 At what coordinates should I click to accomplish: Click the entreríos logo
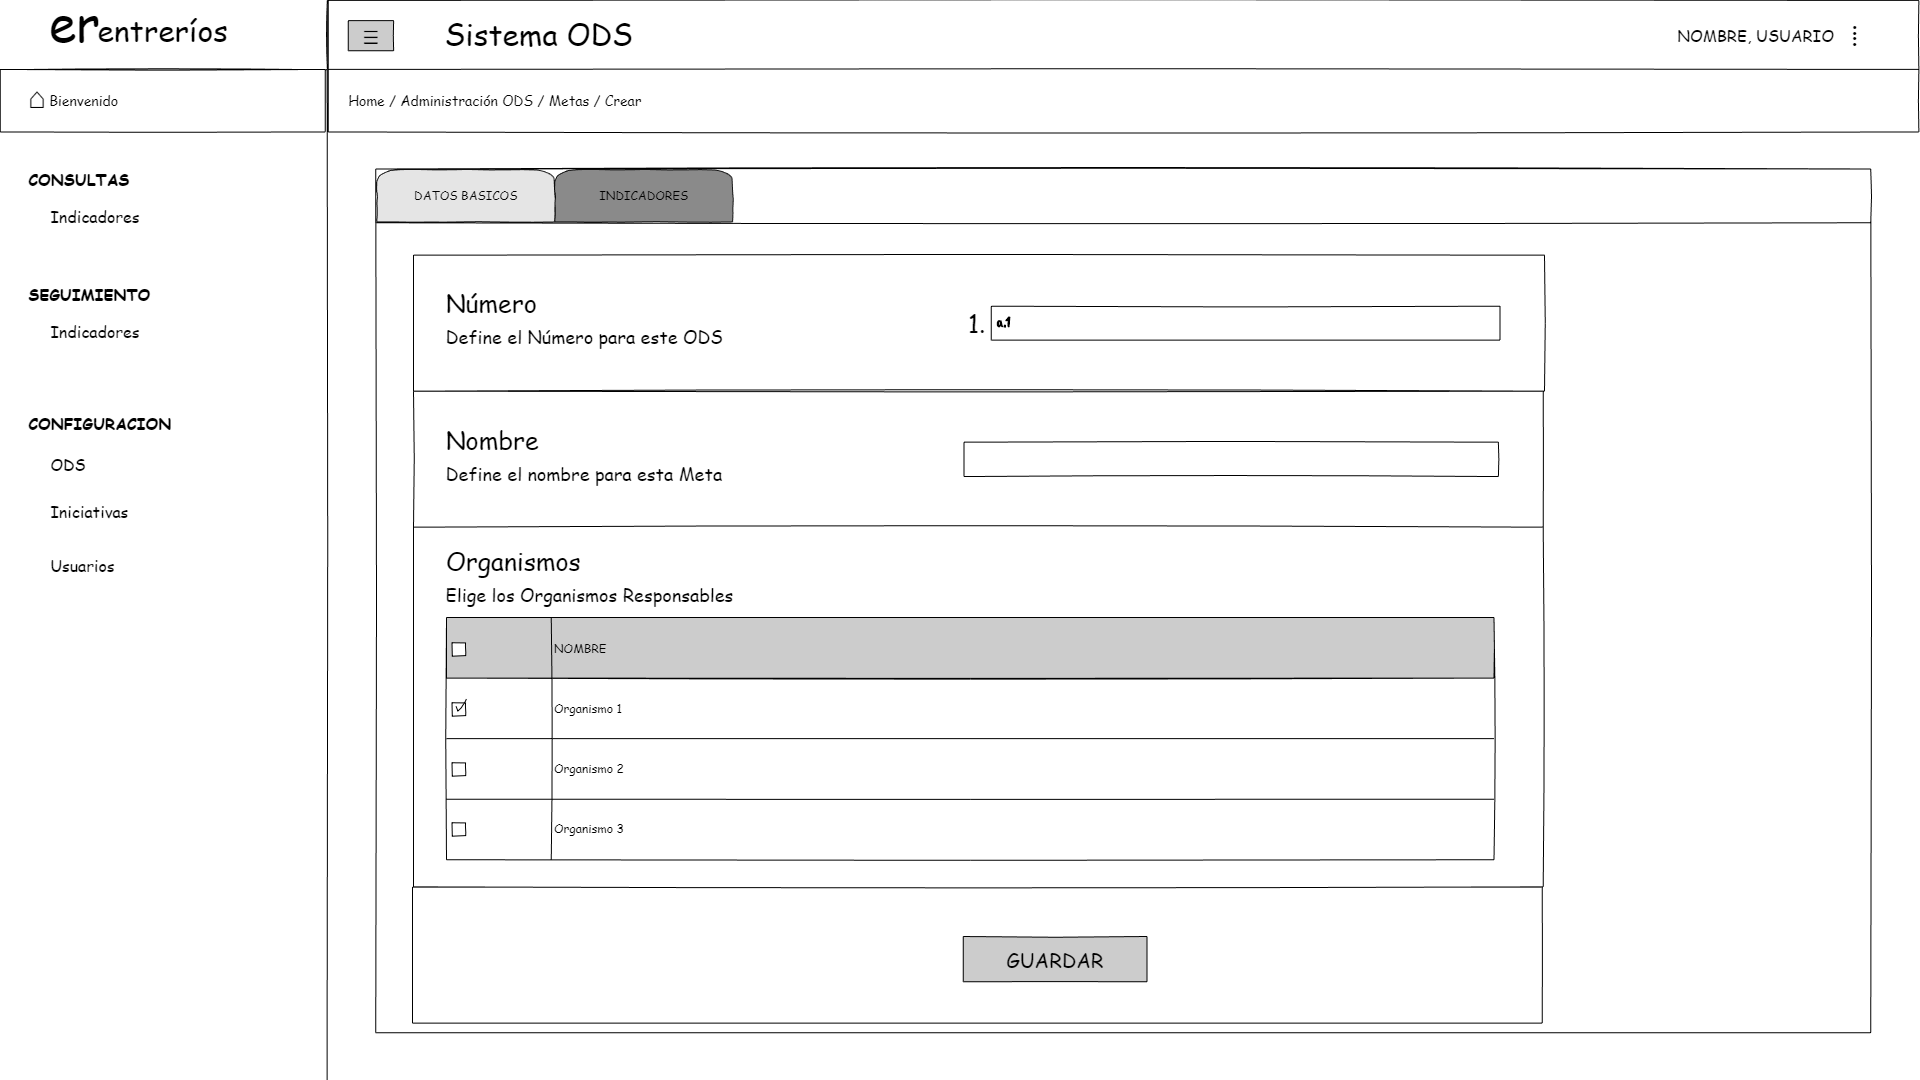tap(138, 31)
